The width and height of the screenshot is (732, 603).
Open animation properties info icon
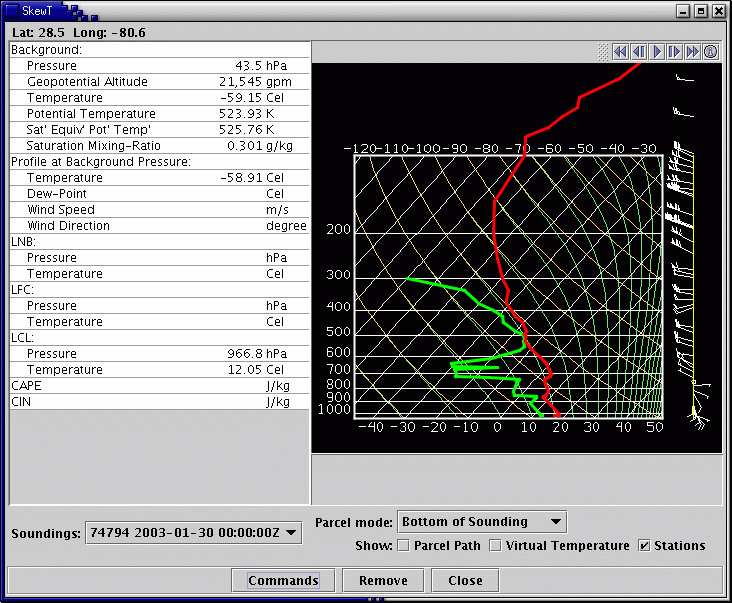pyautogui.click(x=711, y=51)
